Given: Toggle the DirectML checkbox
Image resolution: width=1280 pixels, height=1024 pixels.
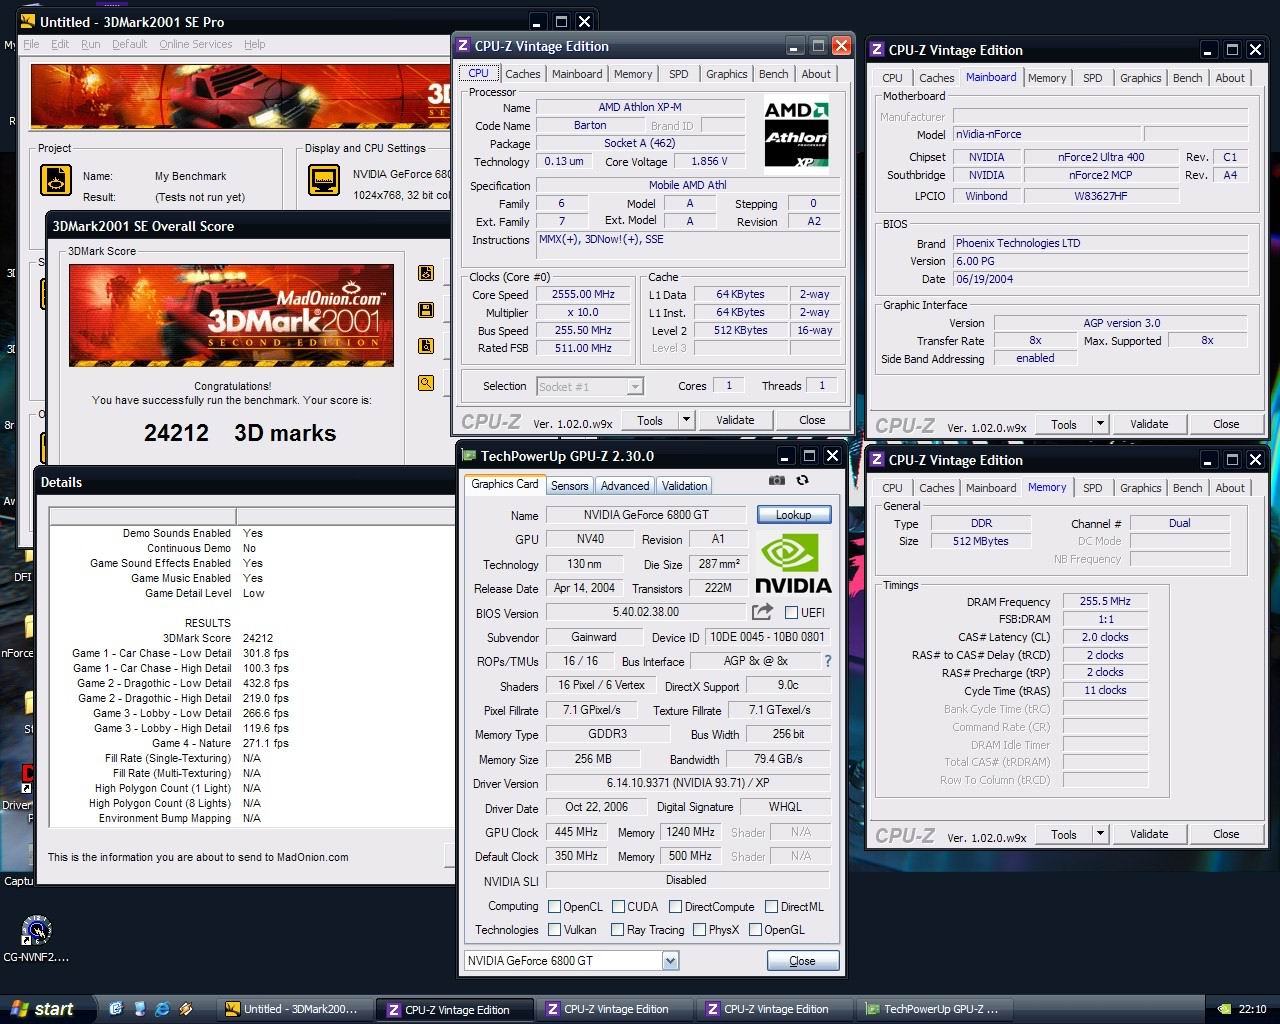Looking at the screenshot, I should (771, 907).
